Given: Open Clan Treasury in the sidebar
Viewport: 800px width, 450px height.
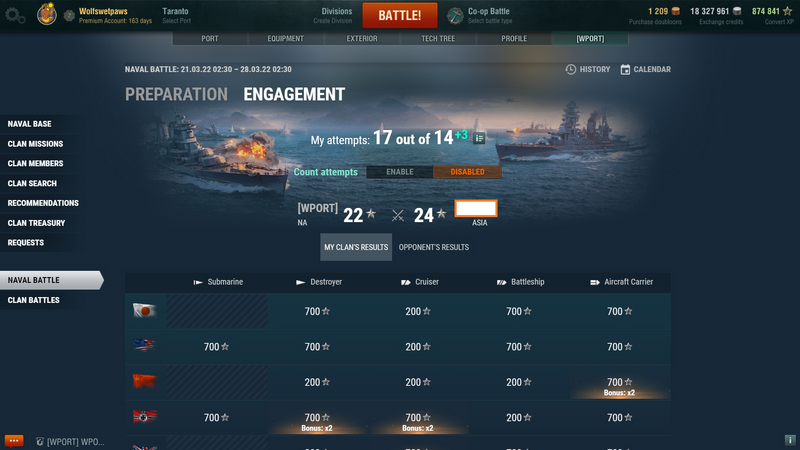Looking at the screenshot, I should [x=36, y=223].
